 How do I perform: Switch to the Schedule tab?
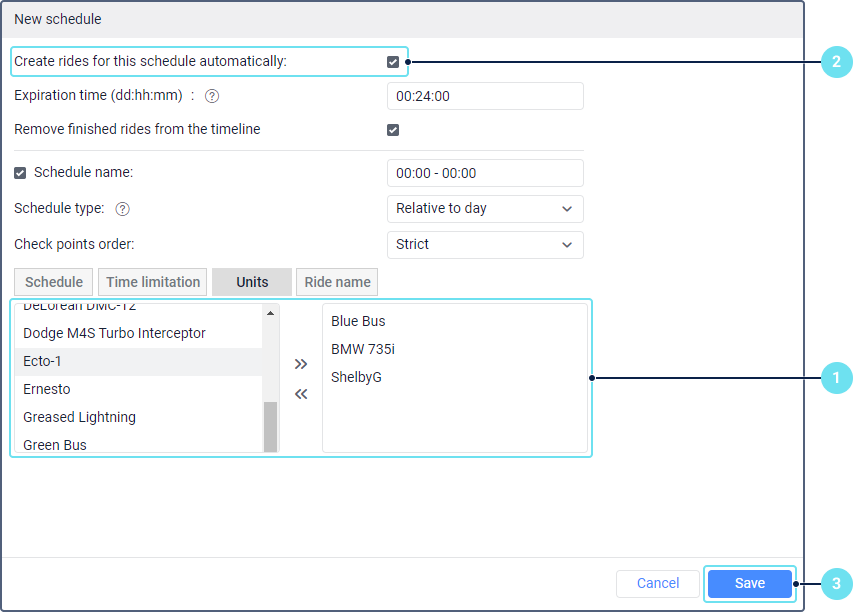point(54,282)
